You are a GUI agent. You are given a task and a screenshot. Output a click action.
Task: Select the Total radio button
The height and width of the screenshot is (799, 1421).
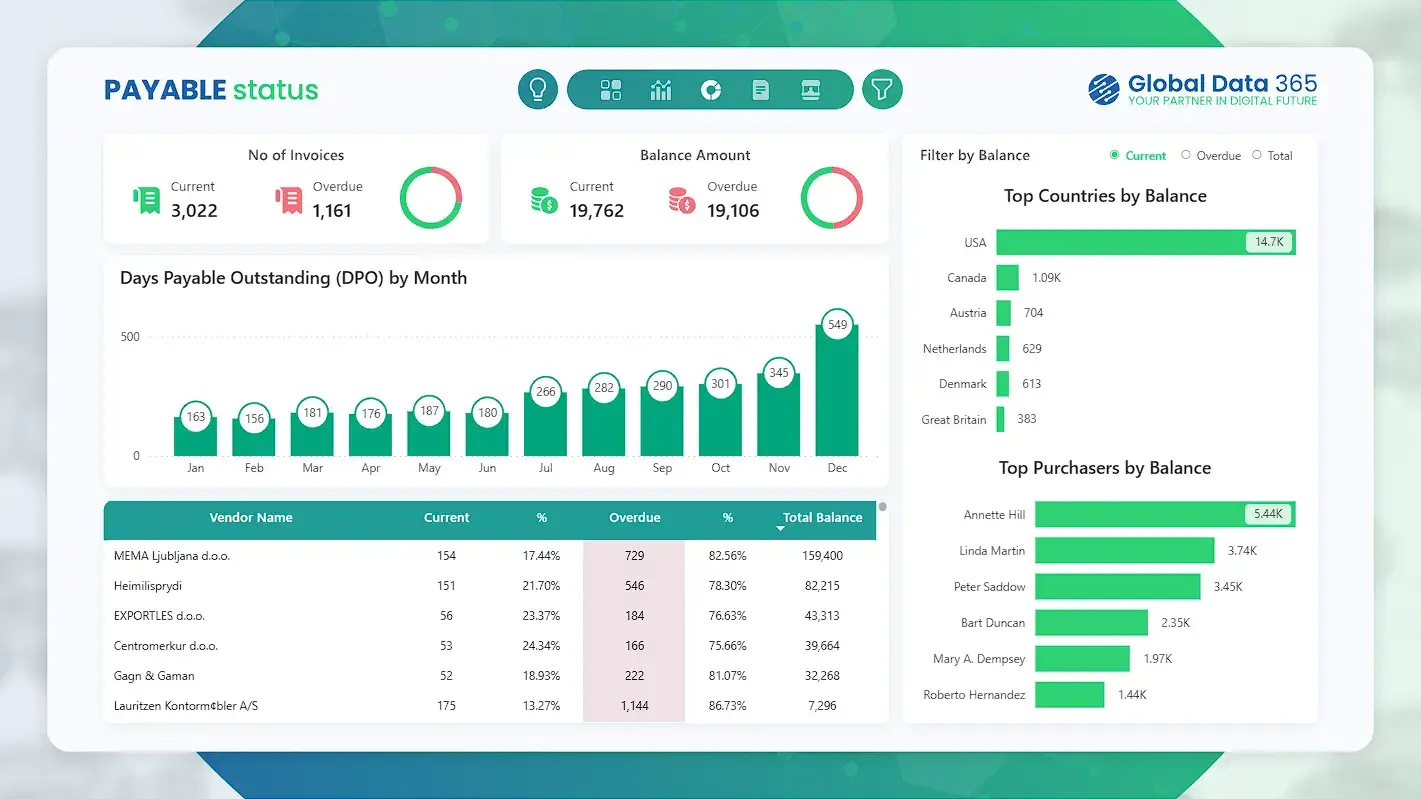tap(1257, 156)
